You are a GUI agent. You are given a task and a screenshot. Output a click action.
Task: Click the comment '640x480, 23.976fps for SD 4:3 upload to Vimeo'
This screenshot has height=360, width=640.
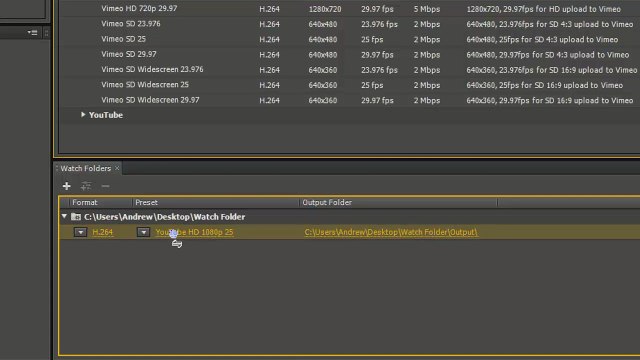pyautogui.click(x=550, y=24)
